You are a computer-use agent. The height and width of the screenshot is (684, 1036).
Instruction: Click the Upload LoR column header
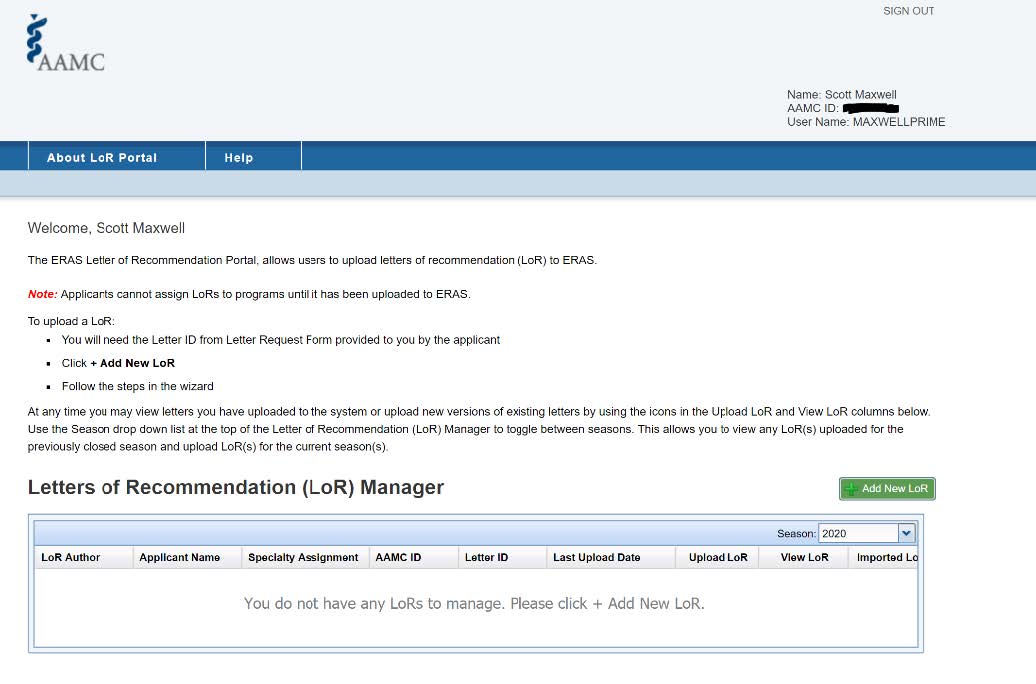point(718,557)
